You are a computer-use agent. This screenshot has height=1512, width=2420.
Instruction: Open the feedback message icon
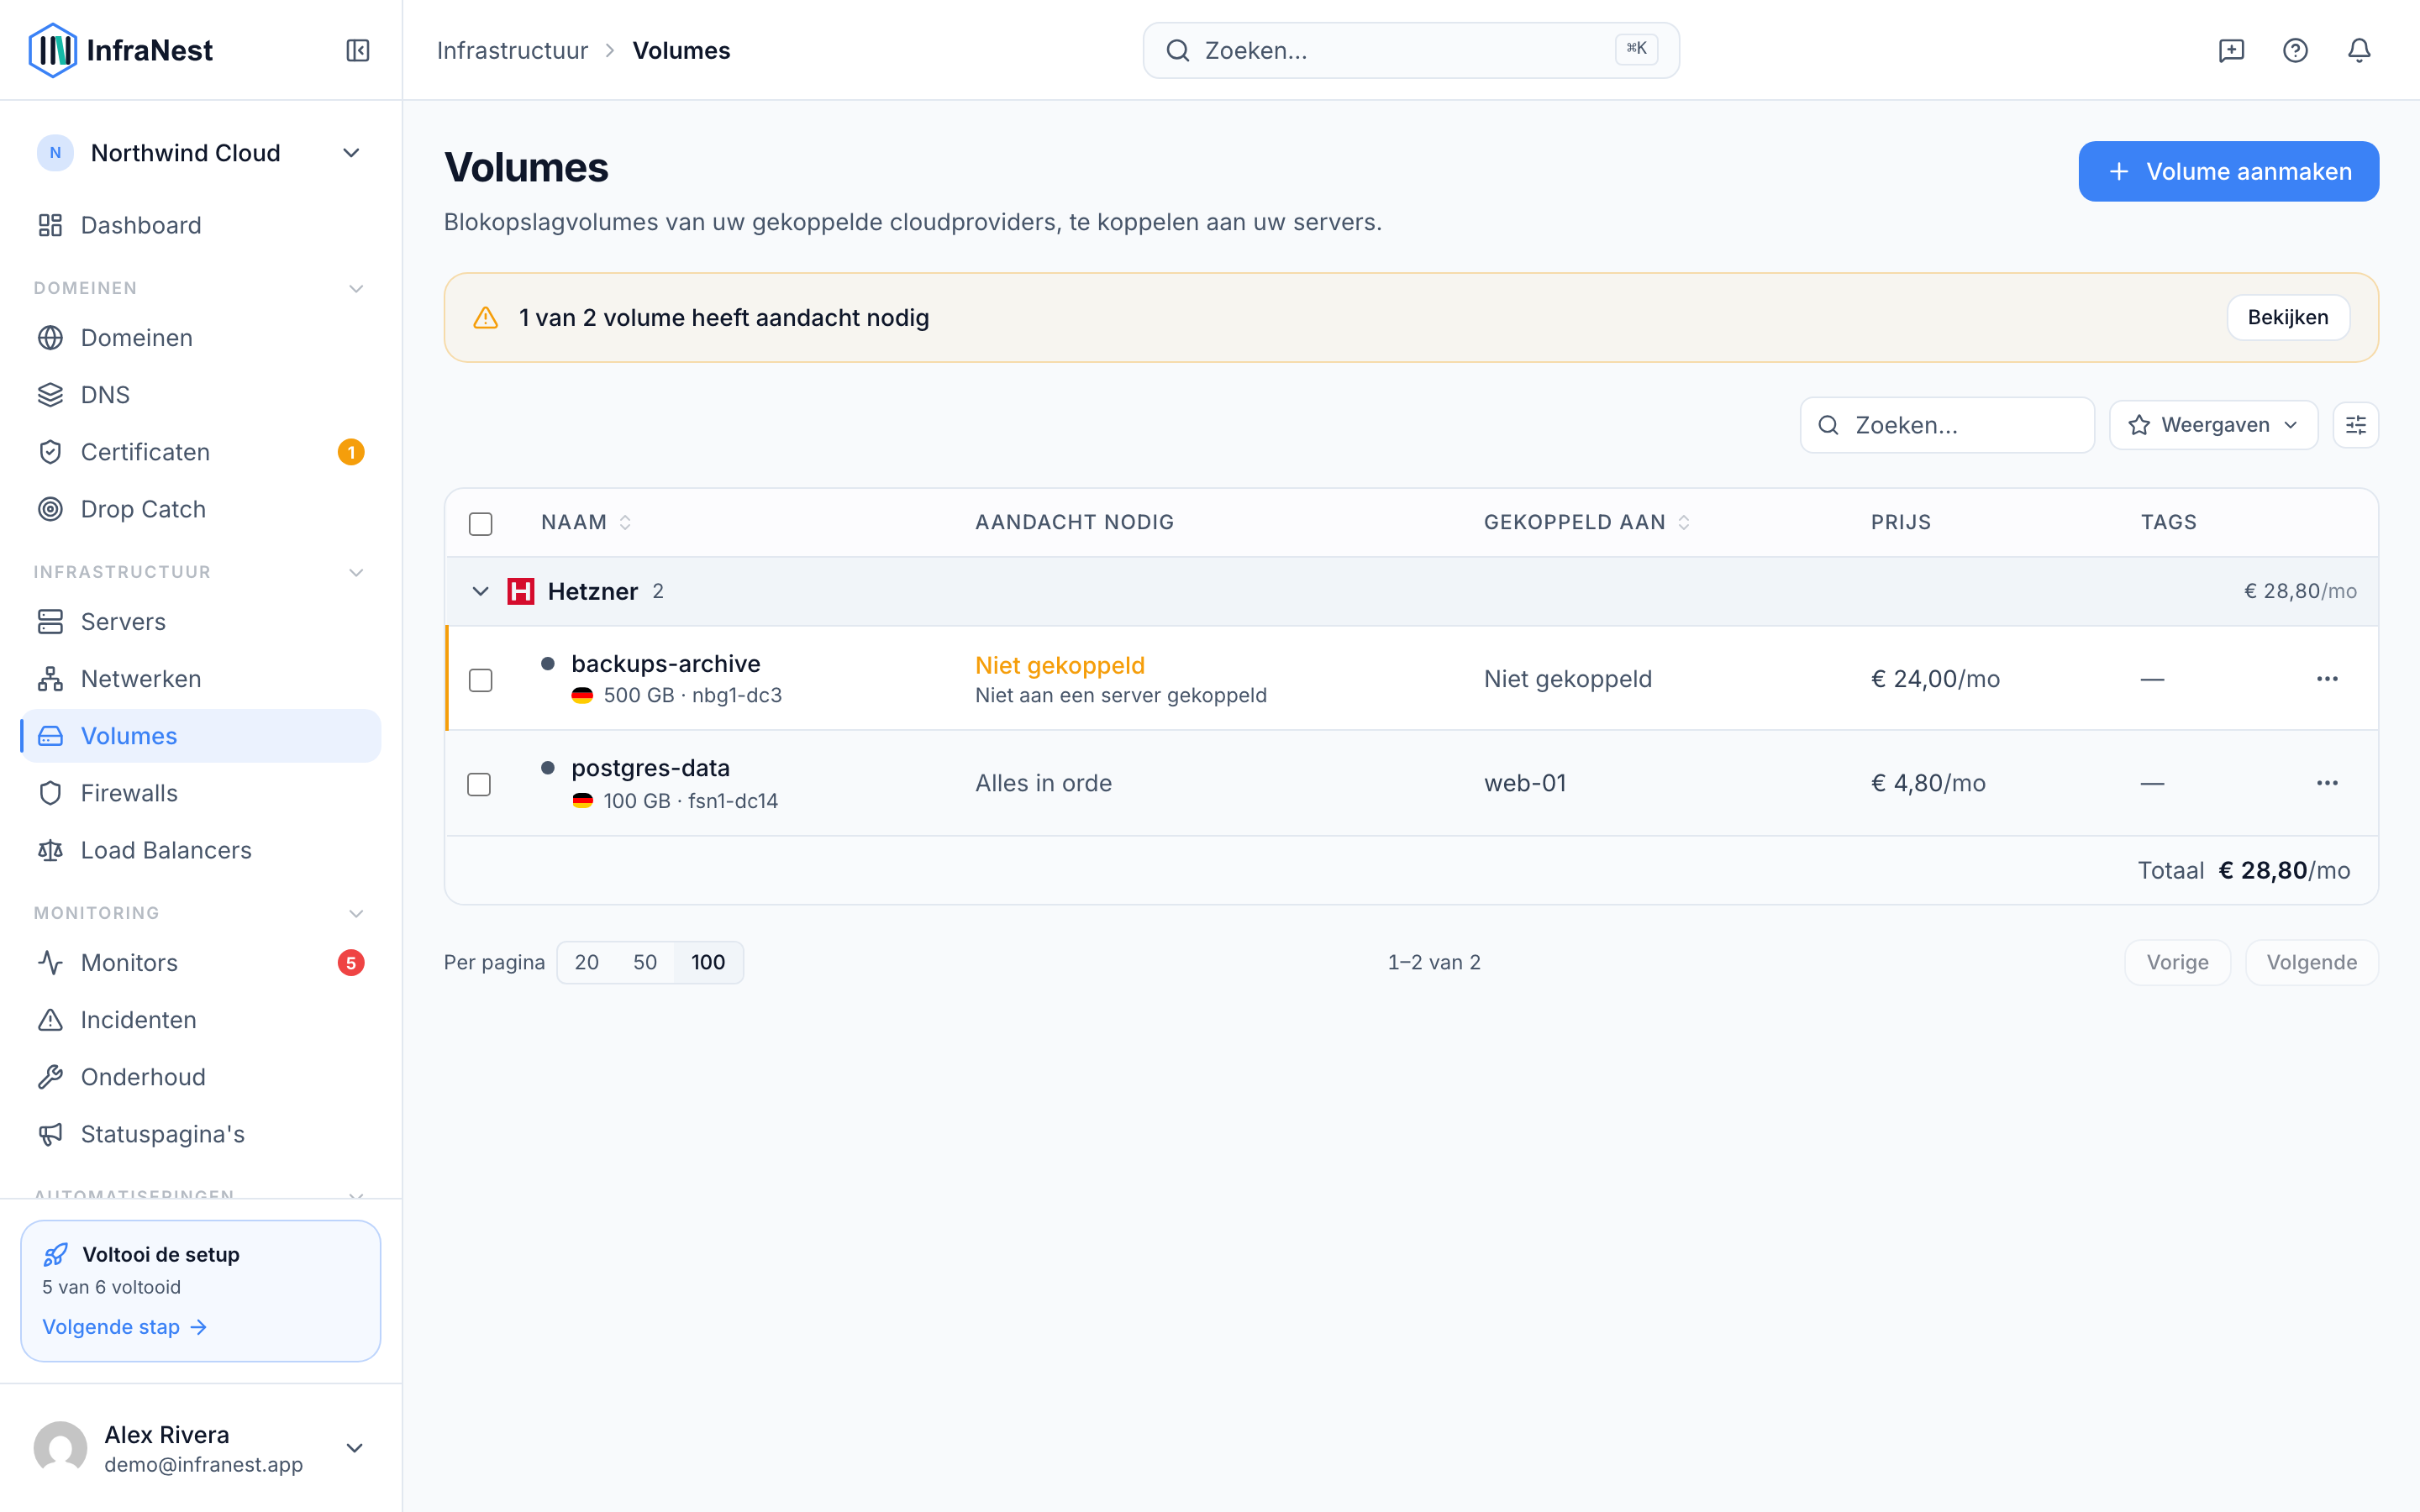(2231, 50)
